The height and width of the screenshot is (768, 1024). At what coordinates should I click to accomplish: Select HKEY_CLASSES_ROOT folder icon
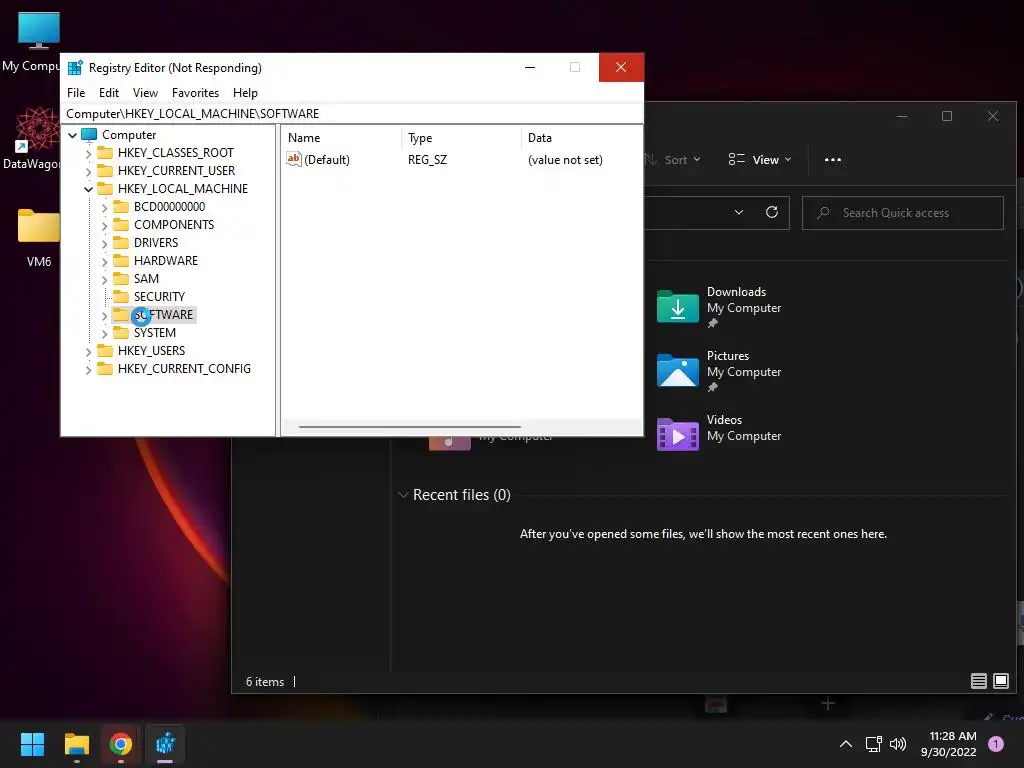104,153
